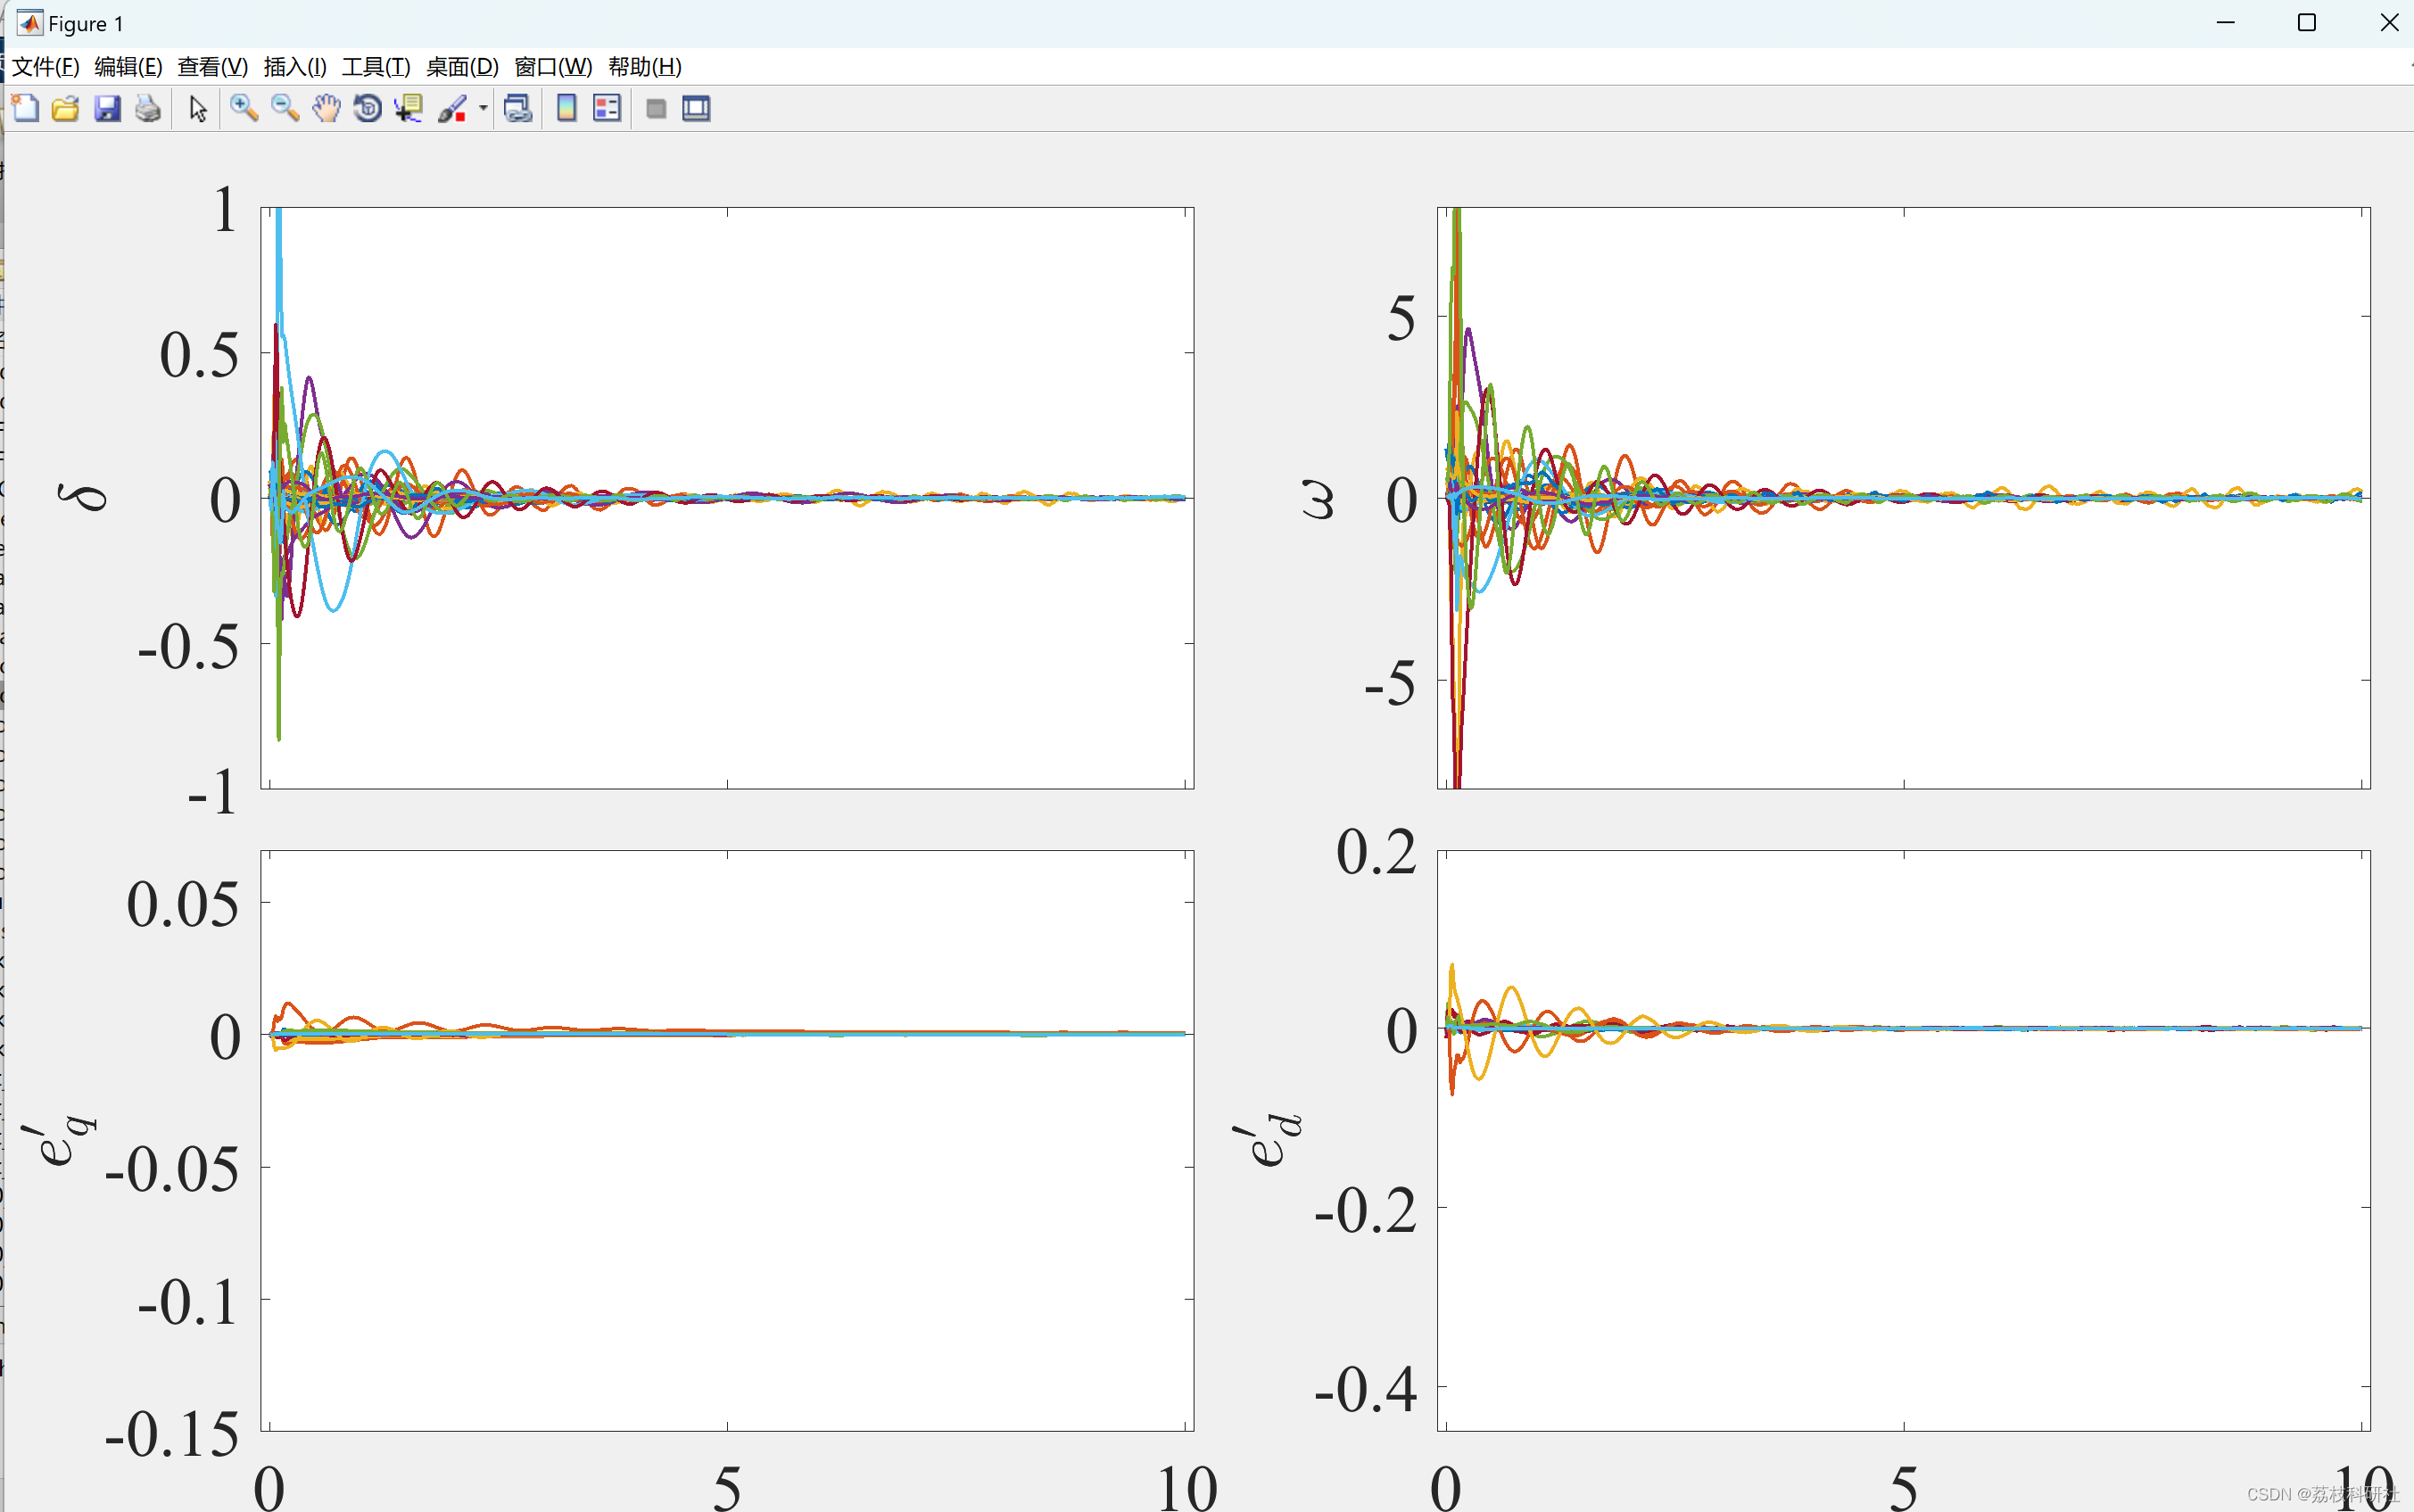
Task: Click the 0.5 tick label on δ plot
Action: tap(199, 355)
